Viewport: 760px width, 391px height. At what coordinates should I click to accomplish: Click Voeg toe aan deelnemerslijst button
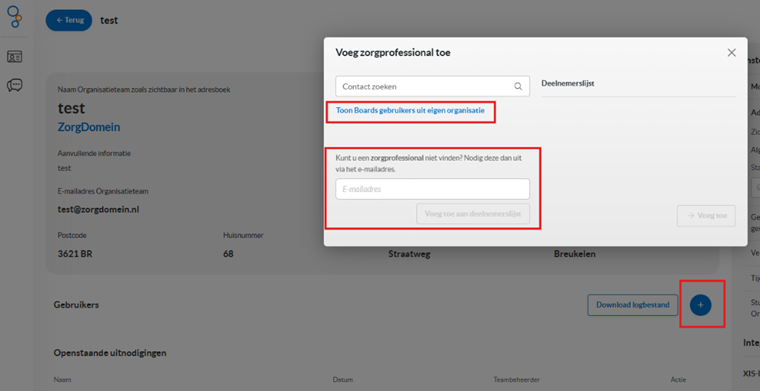(x=473, y=214)
